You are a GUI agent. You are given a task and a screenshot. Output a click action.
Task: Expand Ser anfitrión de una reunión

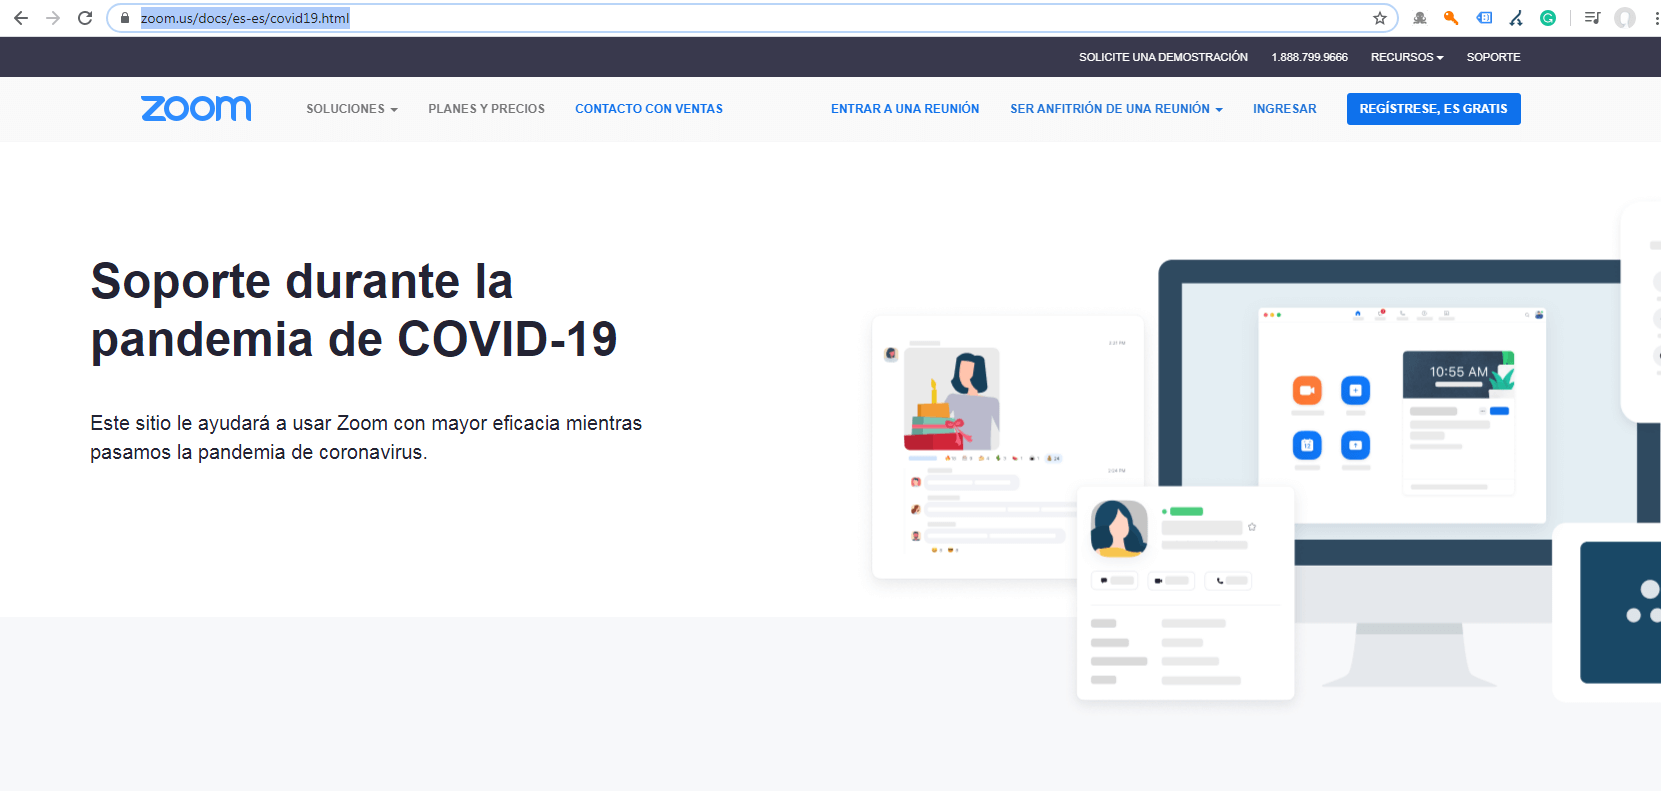coord(1116,109)
